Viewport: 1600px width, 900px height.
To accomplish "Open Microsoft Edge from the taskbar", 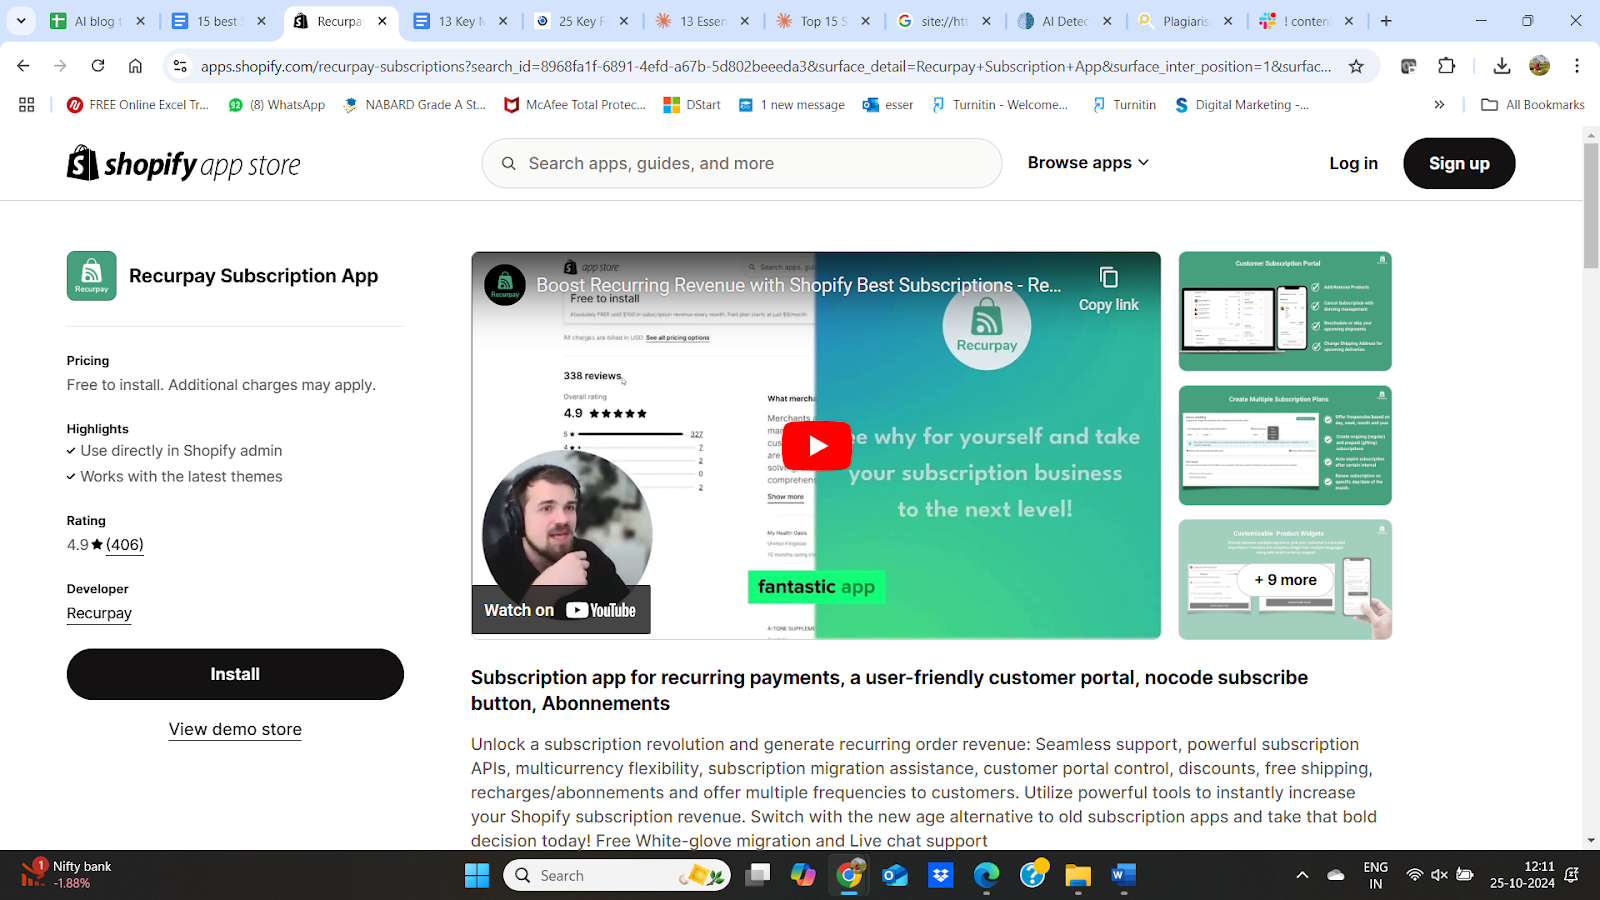I will coord(986,875).
